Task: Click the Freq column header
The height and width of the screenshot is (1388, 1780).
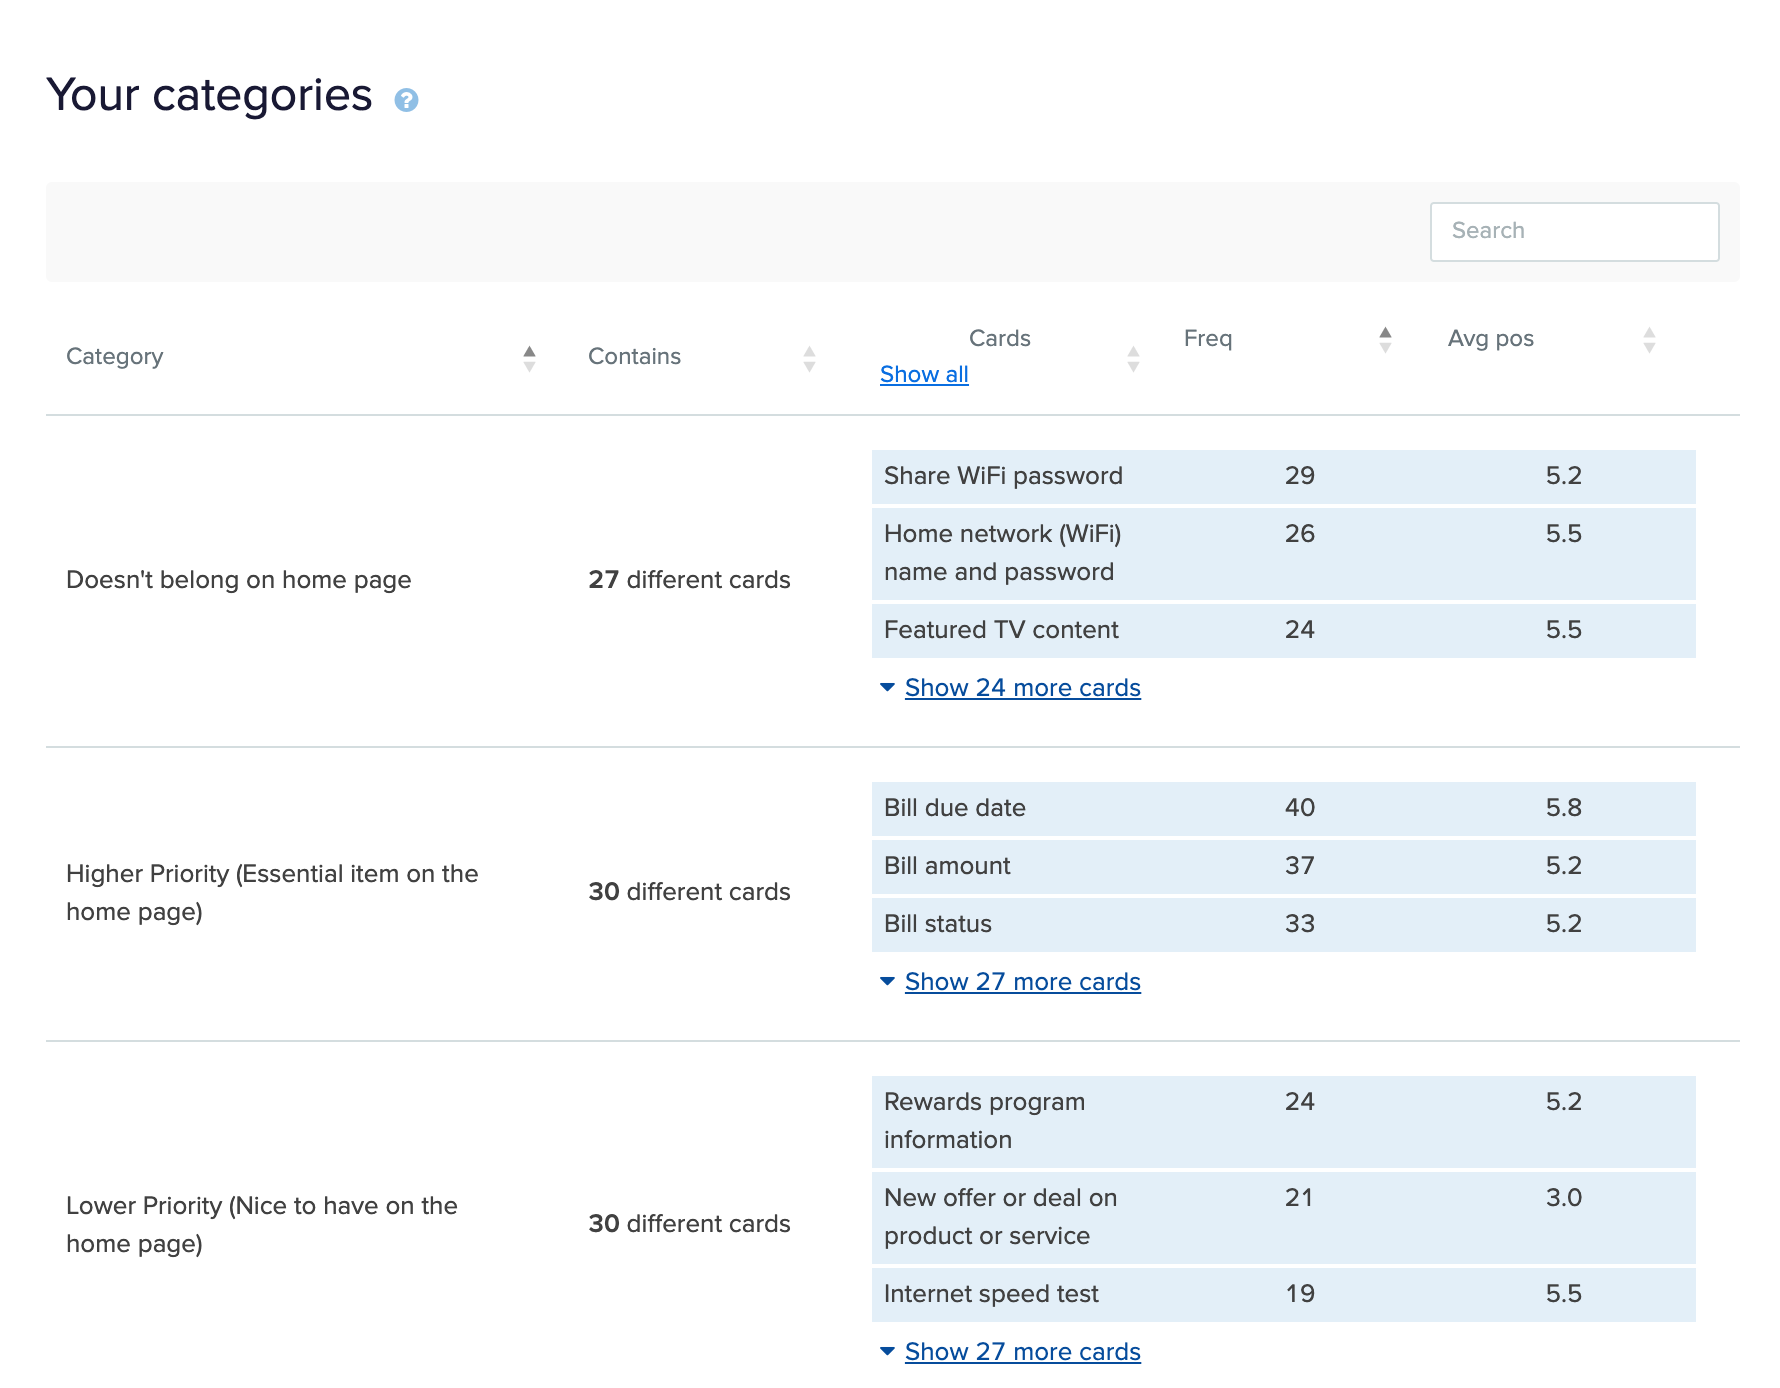Action: (1208, 338)
